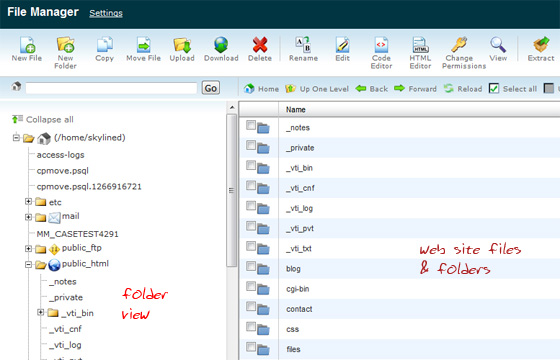Reload the file listing
The height and width of the screenshot is (360, 560).
tap(463, 89)
